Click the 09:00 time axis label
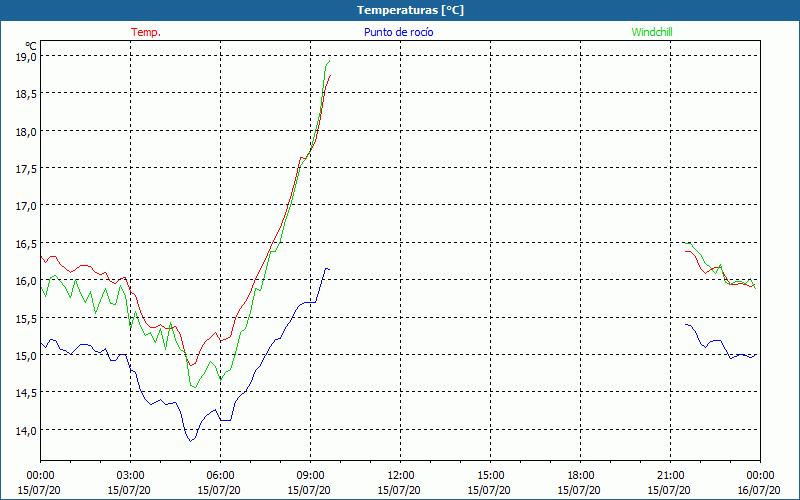 tap(310, 476)
